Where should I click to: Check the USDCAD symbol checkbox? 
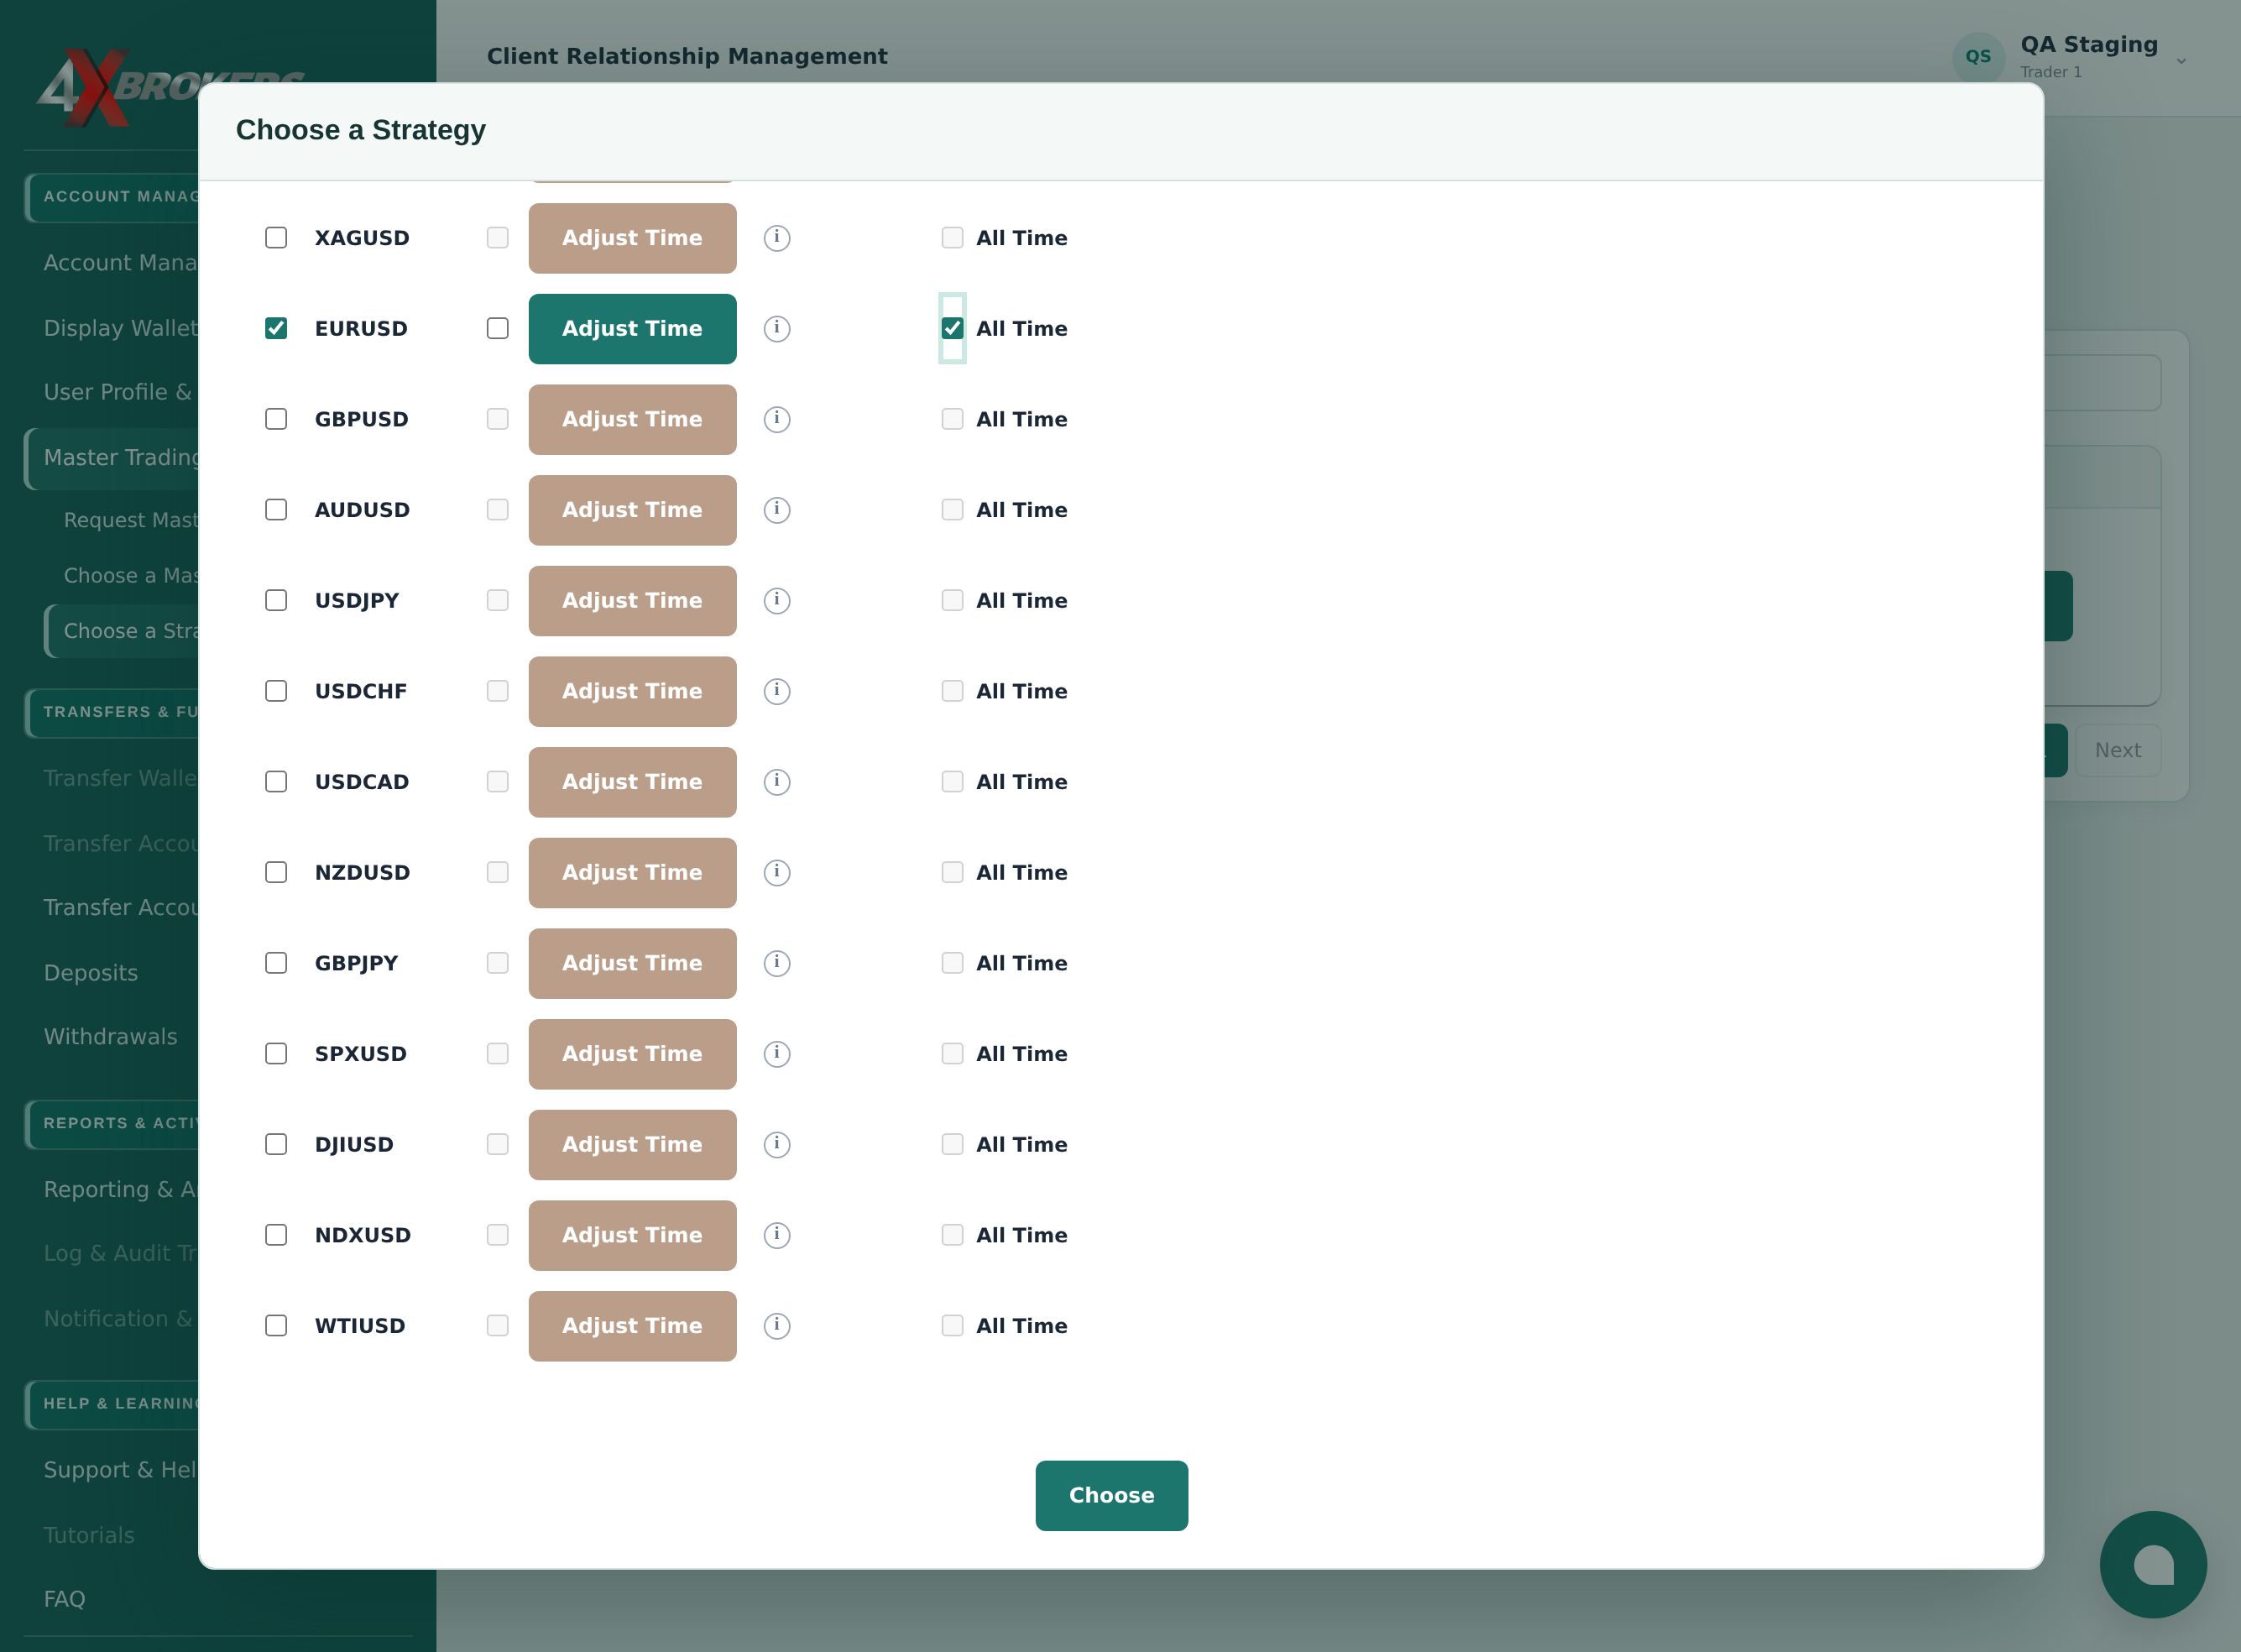pyautogui.click(x=276, y=782)
